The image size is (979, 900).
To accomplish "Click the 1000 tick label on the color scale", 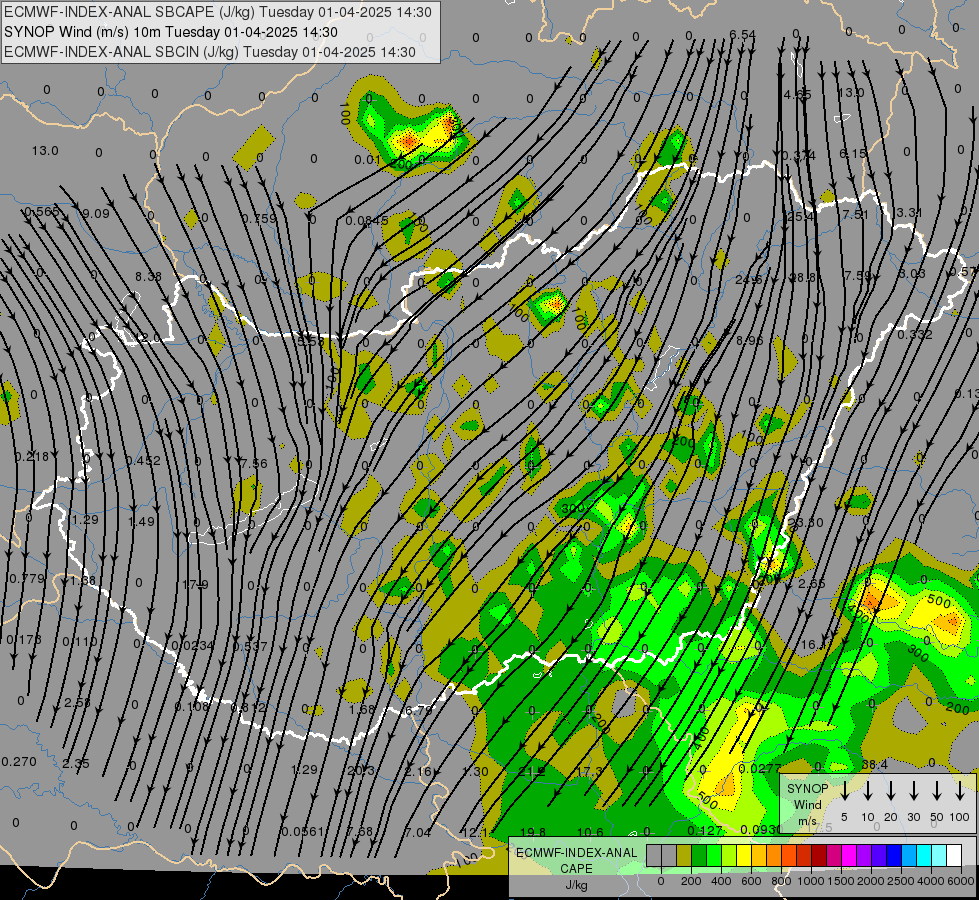I will click(x=811, y=881).
